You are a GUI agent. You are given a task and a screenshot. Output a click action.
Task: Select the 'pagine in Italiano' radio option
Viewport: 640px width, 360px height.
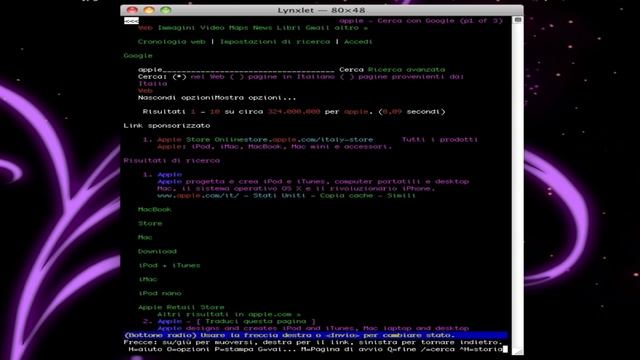237,77
